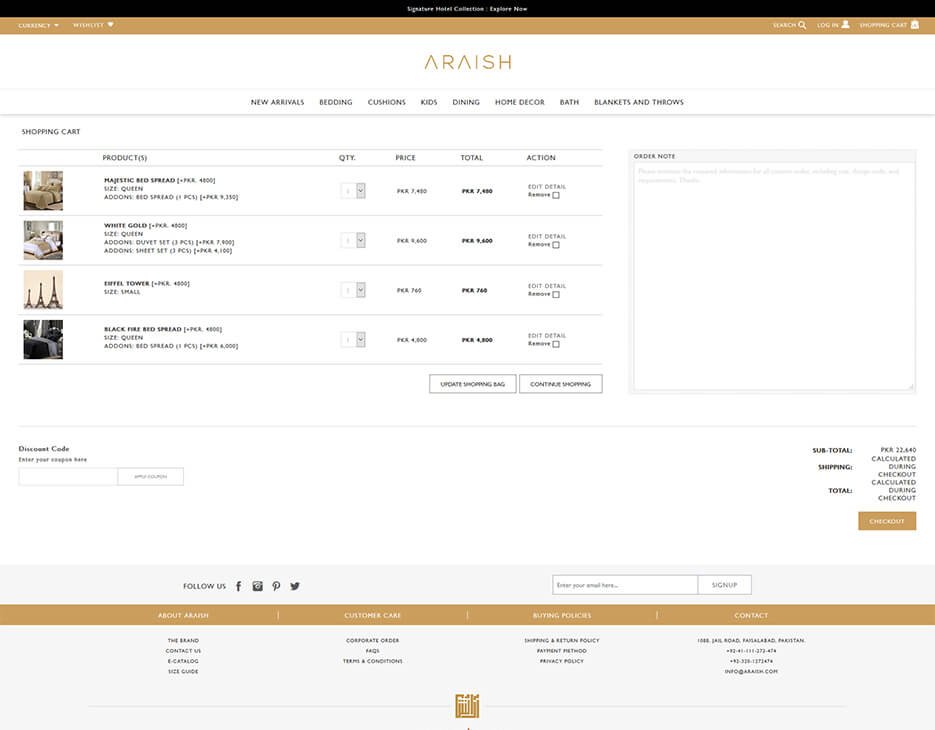Click the Signature Hotel Collection Explore Now banner
The width and height of the screenshot is (935, 730).
pos(468,9)
